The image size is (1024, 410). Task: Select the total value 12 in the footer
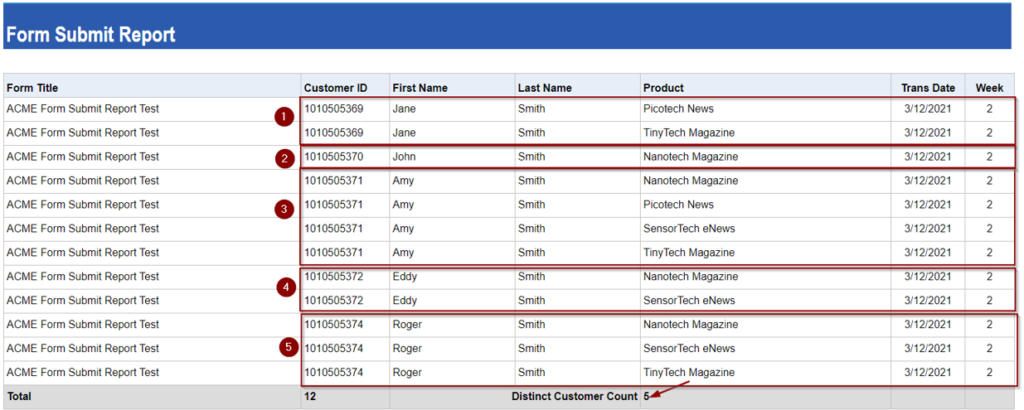(311, 397)
